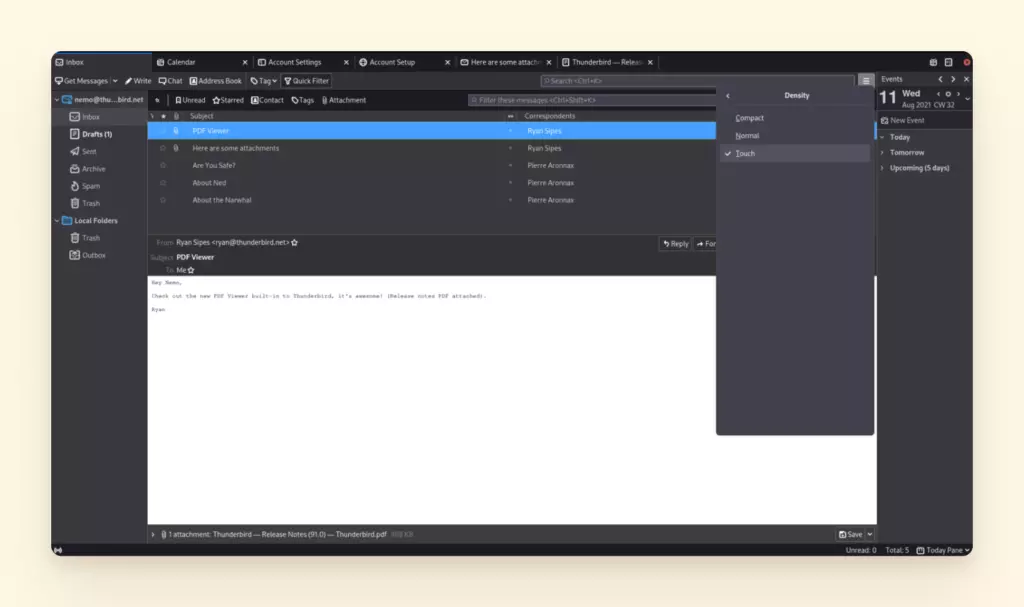Toggle the Starred quick filter
The height and width of the screenshot is (607, 1024).
(x=228, y=100)
